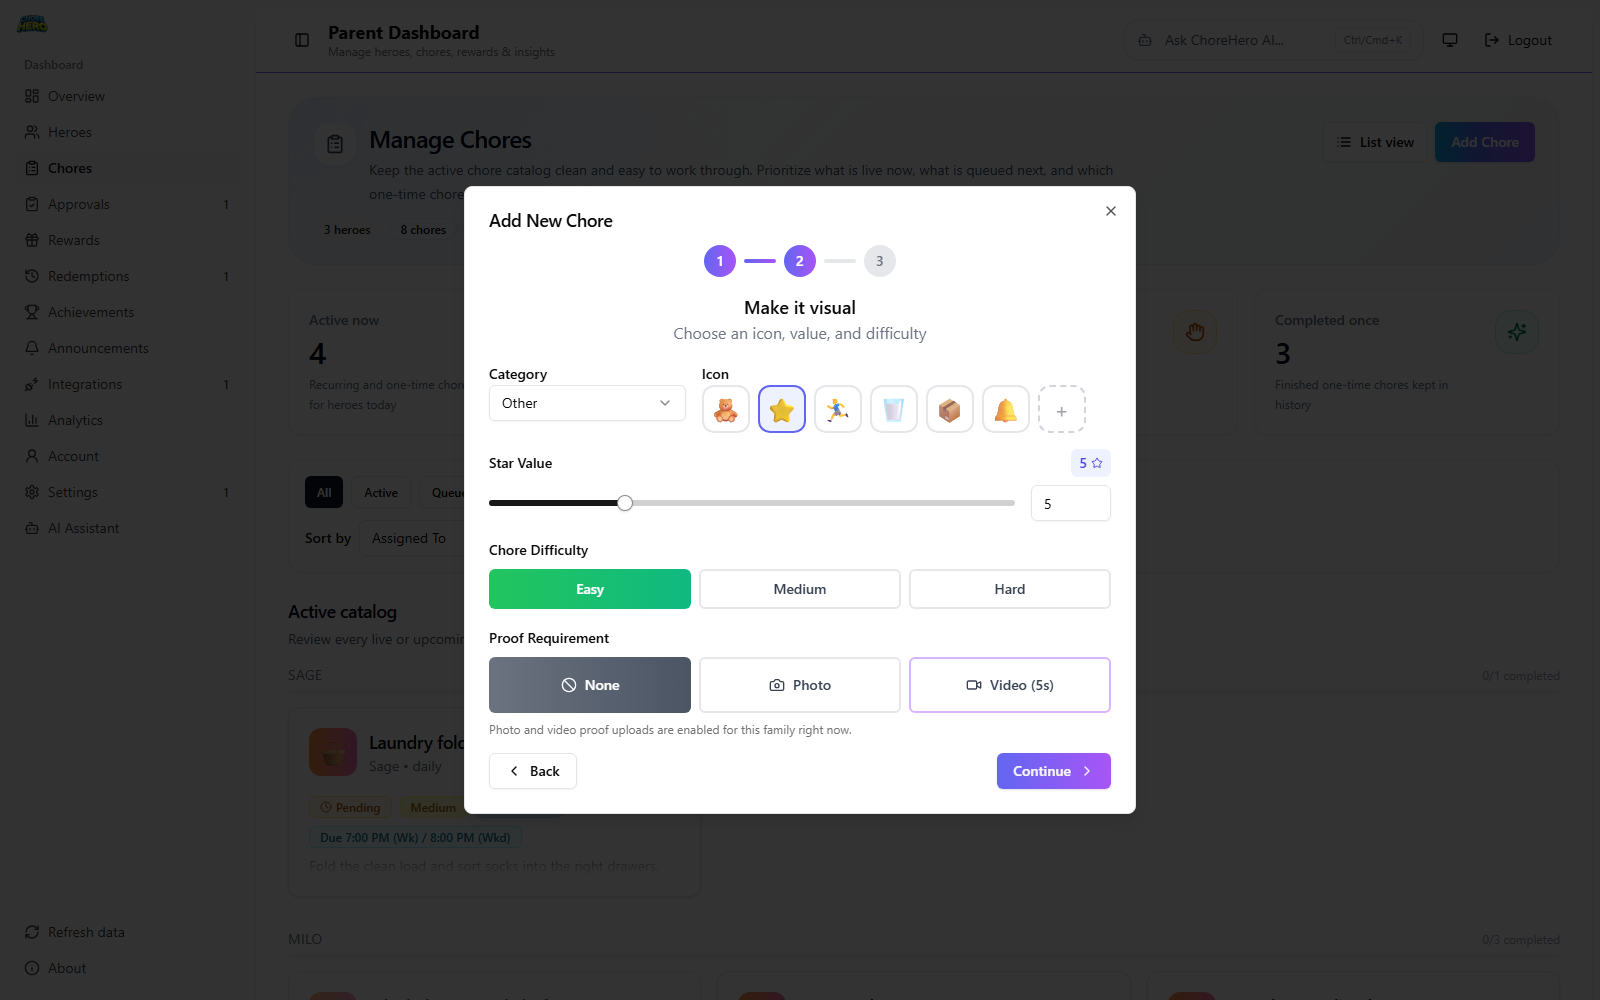The height and width of the screenshot is (1000, 1600).
Task: Enable Photo proof requirement
Action: [799, 685]
